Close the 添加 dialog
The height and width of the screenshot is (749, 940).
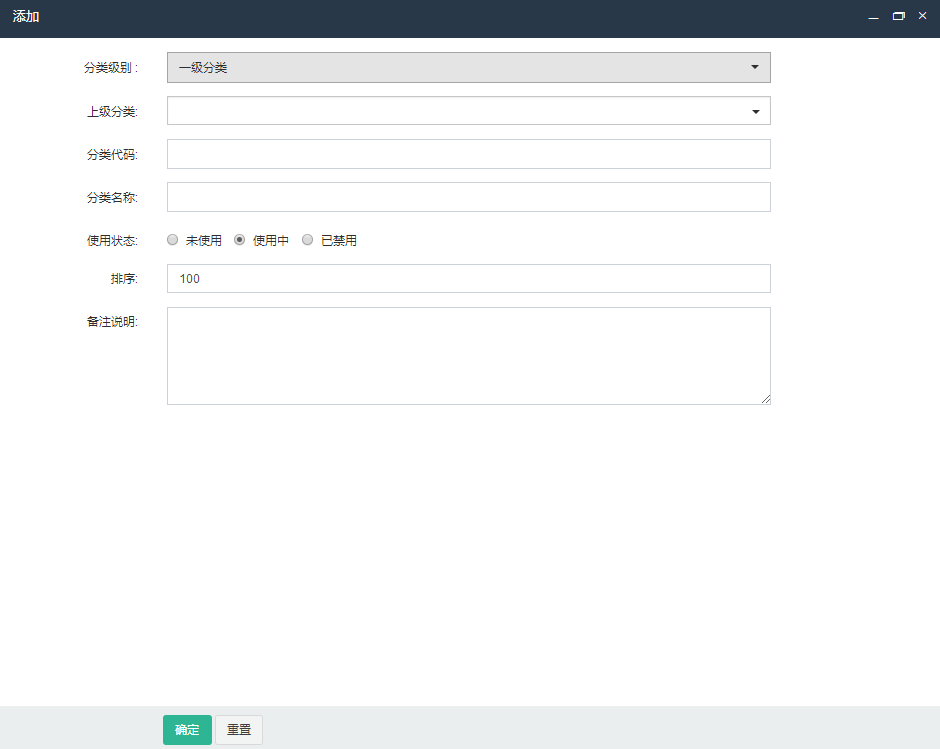point(922,16)
